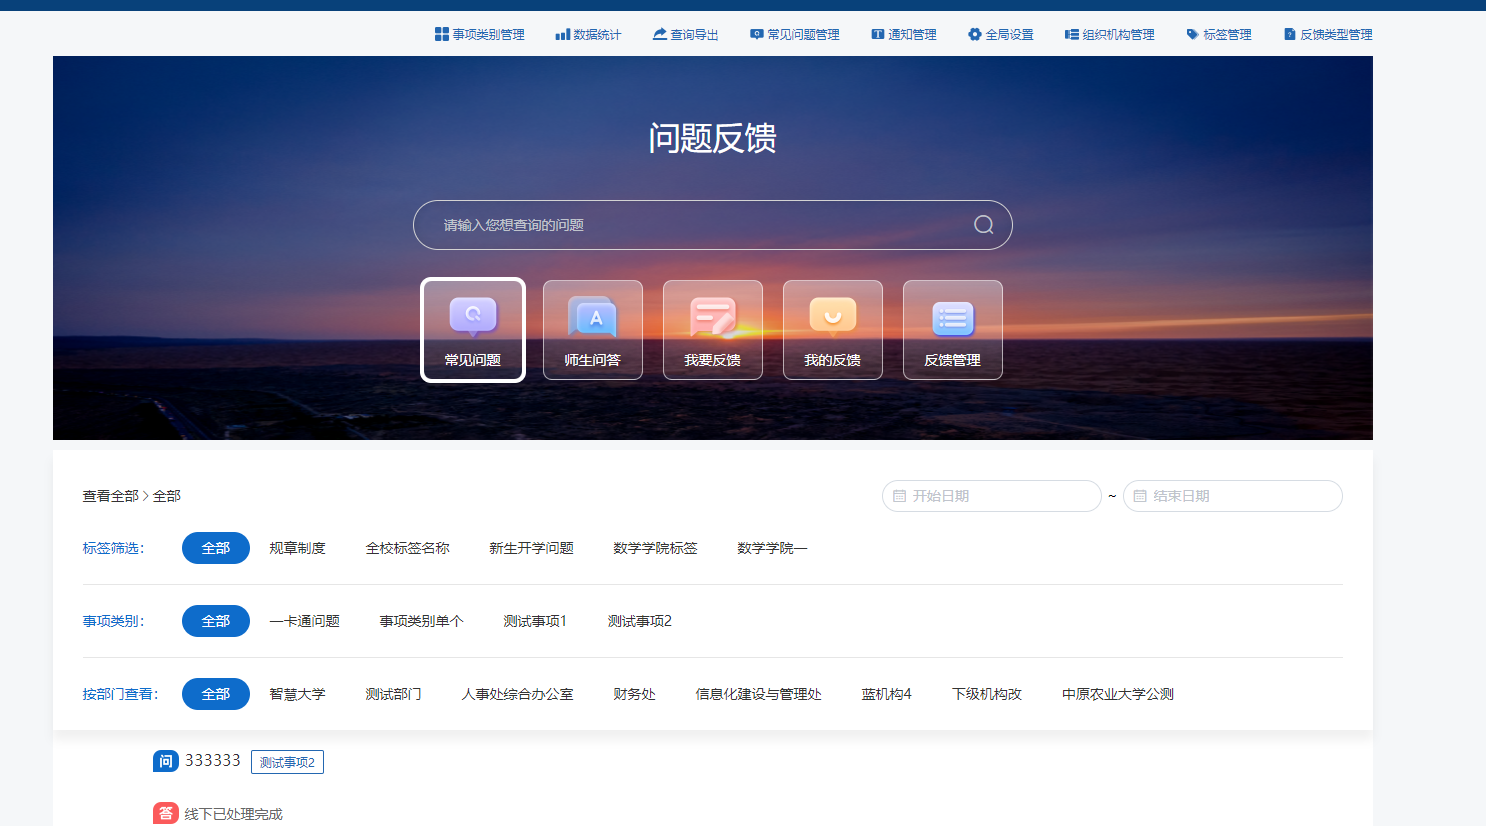Click the answer text 线下已处理完成
Viewport: 1486px width, 826px height.
click(x=234, y=815)
